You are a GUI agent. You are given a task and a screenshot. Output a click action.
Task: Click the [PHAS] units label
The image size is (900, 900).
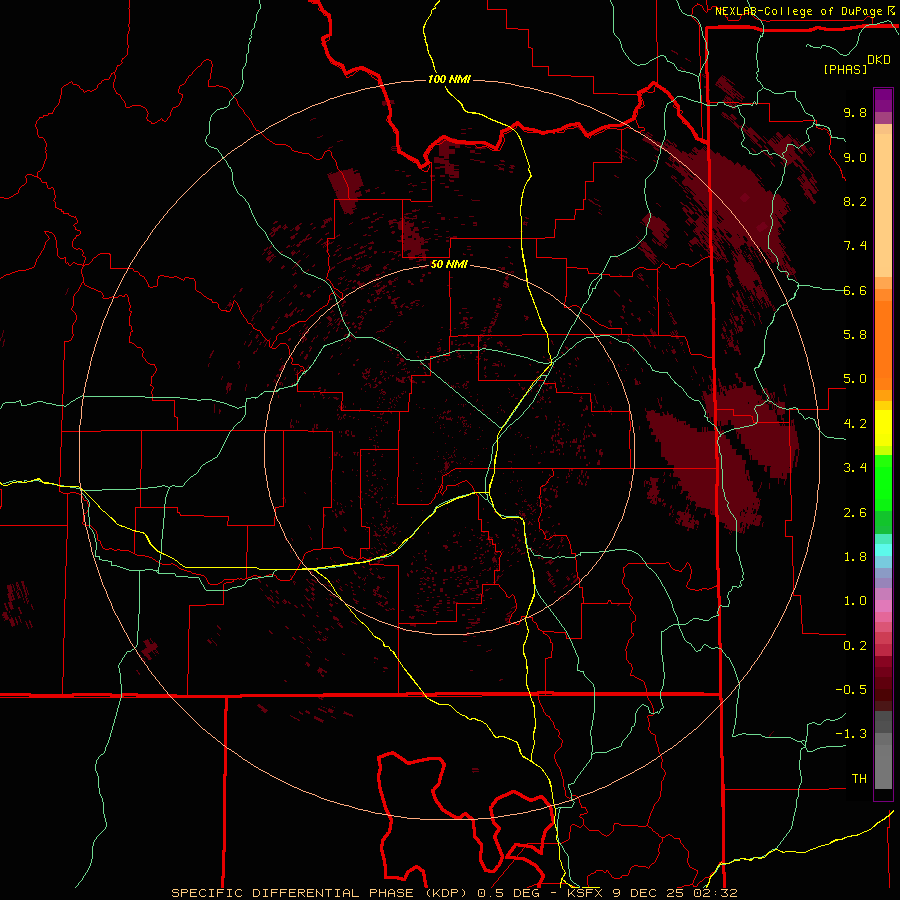(845, 69)
